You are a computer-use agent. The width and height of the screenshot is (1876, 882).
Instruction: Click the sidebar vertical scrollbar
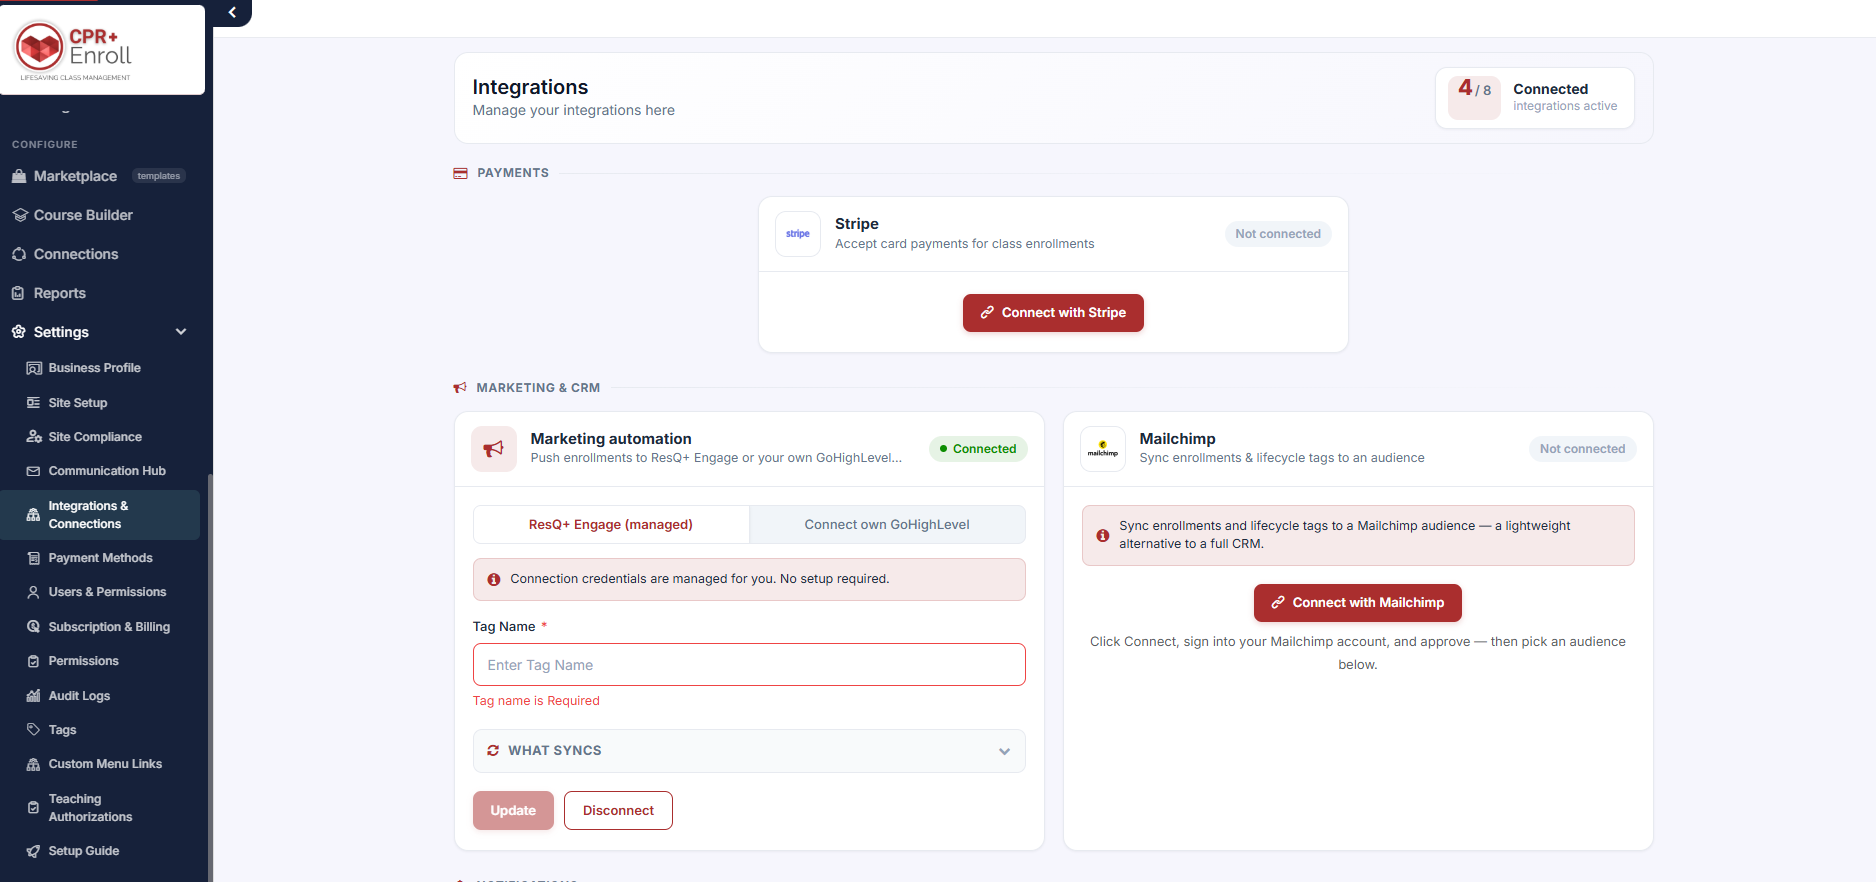(210, 678)
